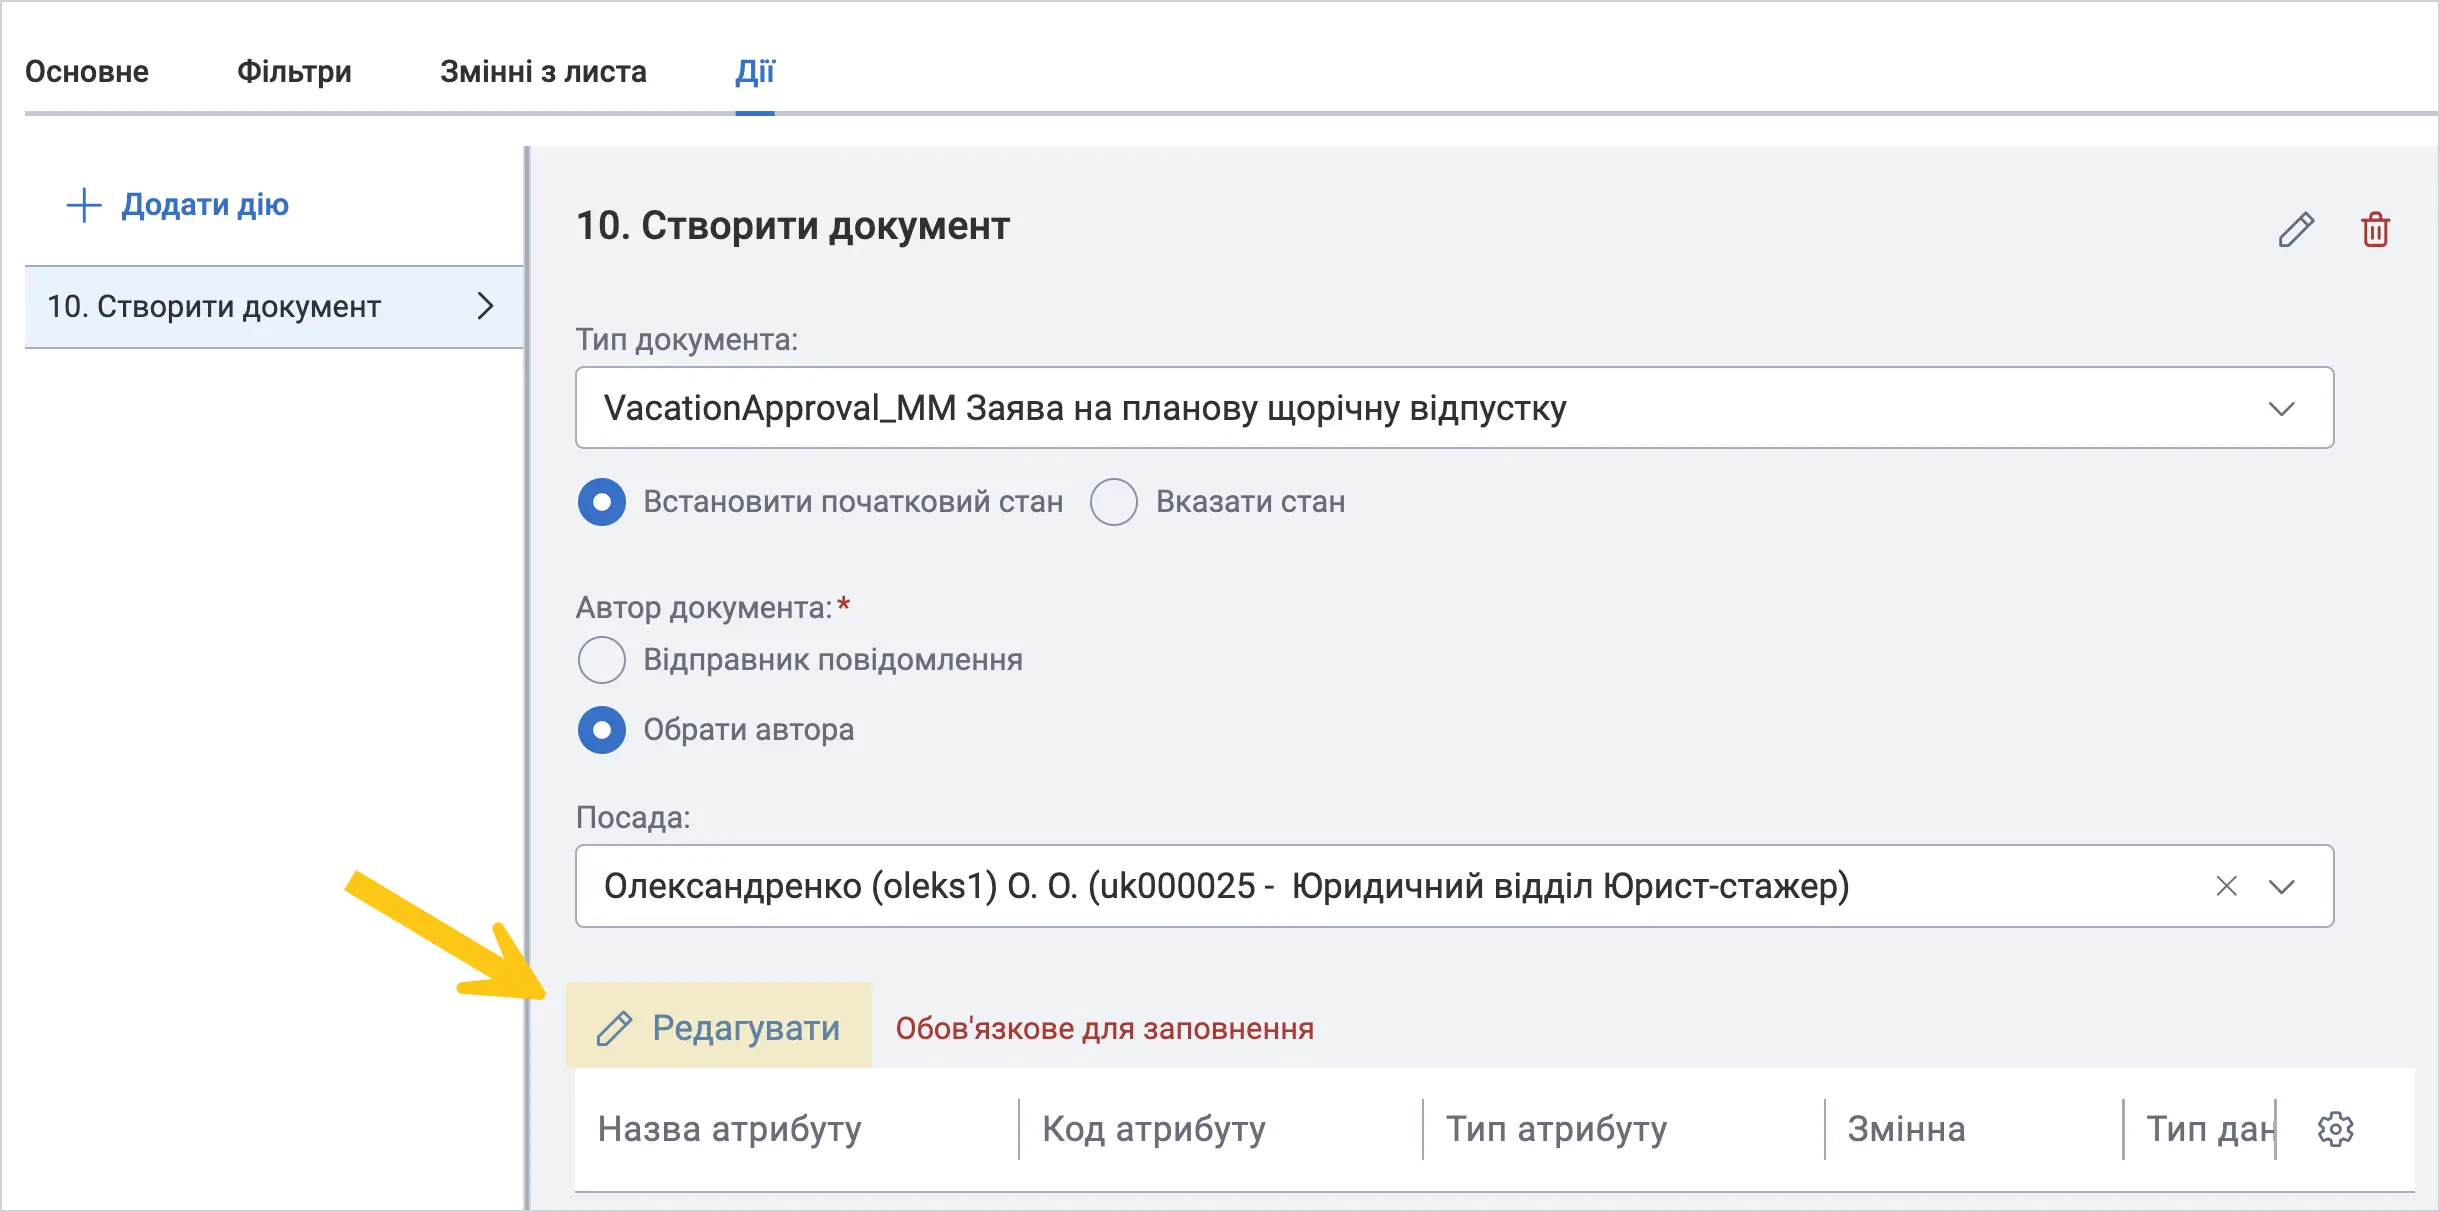Open the Фільтри tab
The width and height of the screenshot is (2440, 1212).
(x=294, y=72)
